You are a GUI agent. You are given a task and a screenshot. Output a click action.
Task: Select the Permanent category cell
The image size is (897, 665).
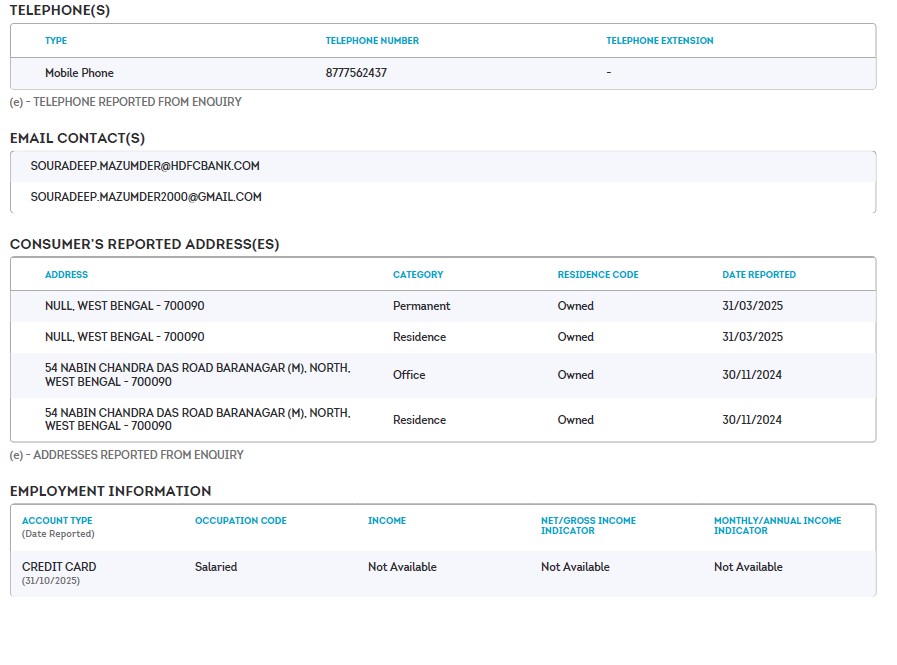point(421,306)
